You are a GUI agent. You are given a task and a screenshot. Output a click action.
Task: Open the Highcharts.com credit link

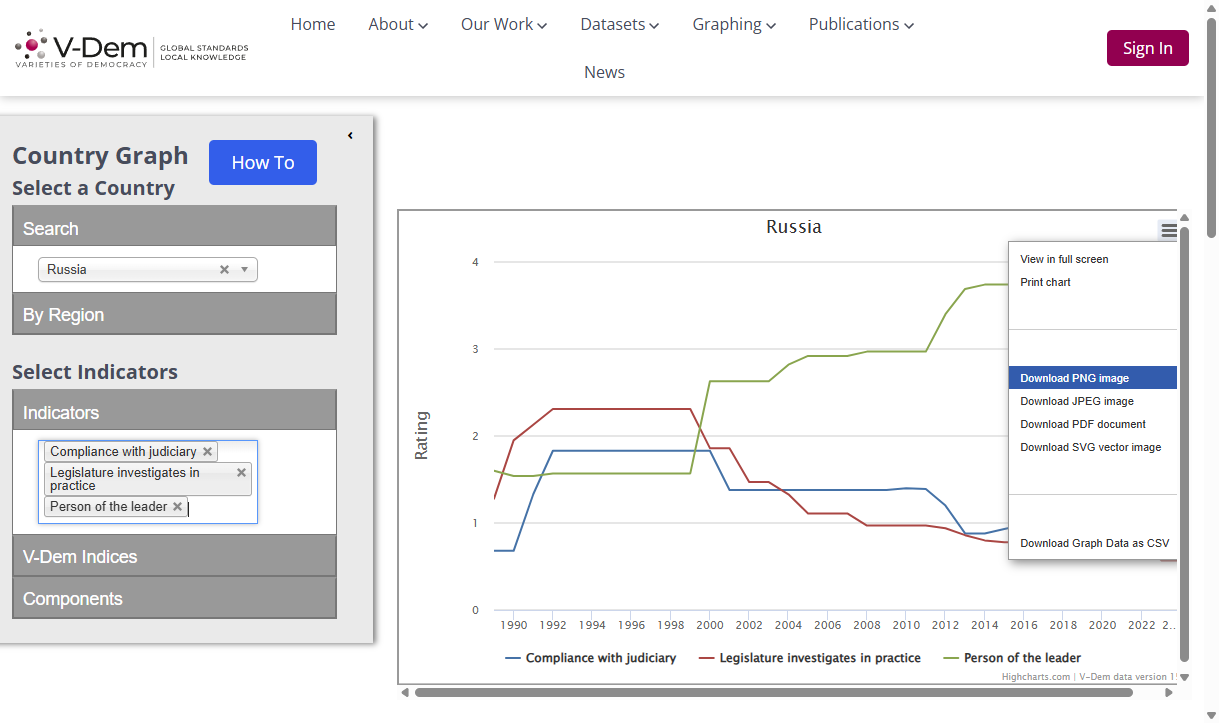(1036, 677)
